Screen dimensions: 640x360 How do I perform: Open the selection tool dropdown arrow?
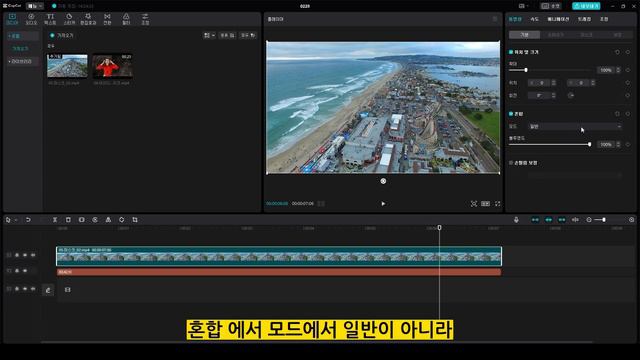point(16,220)
